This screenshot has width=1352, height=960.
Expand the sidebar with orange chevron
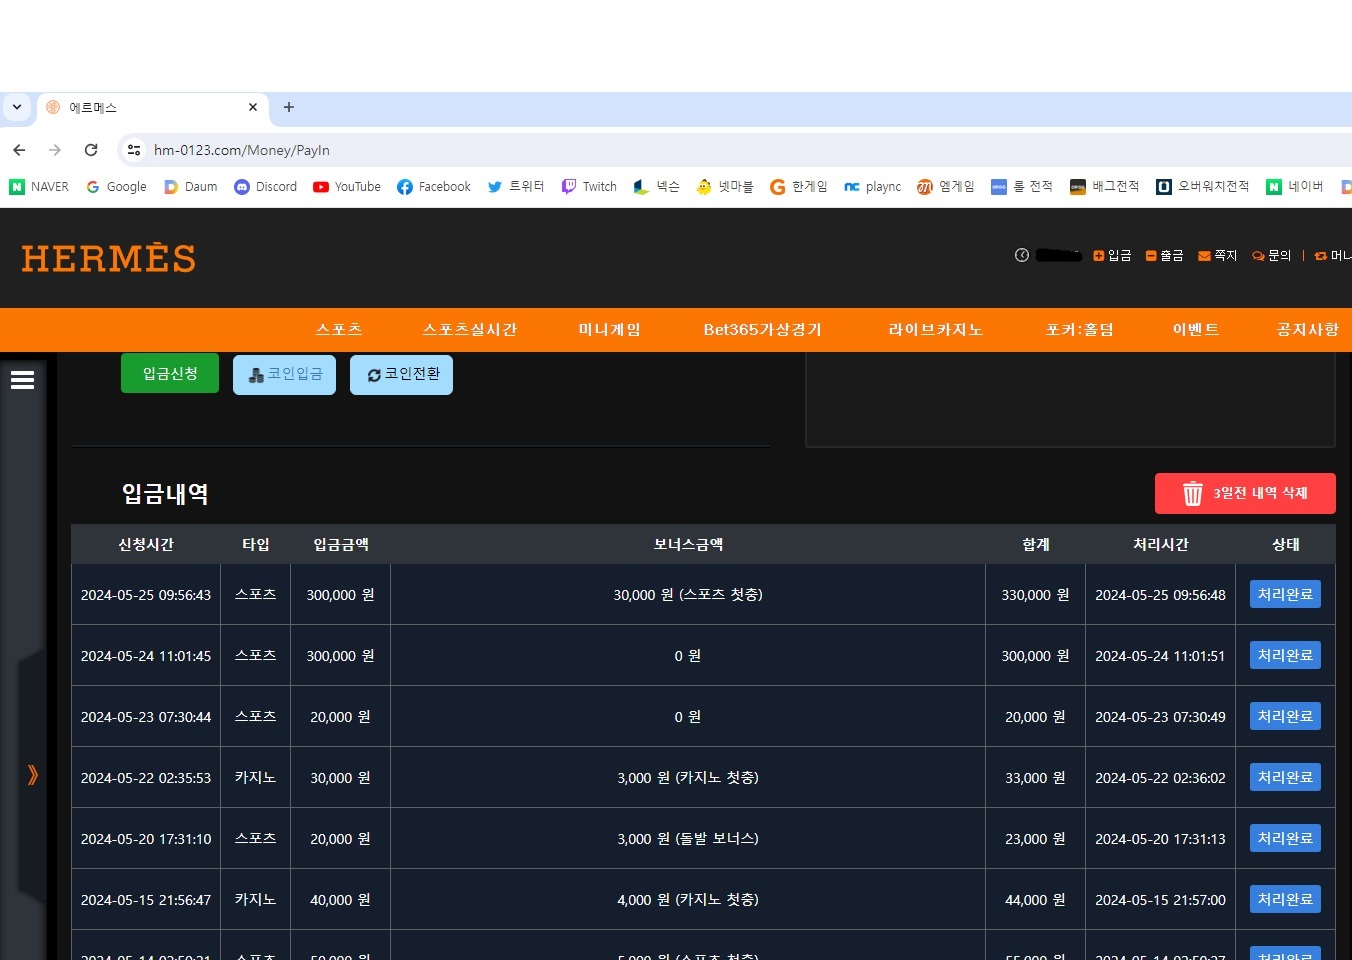(32, 775)
